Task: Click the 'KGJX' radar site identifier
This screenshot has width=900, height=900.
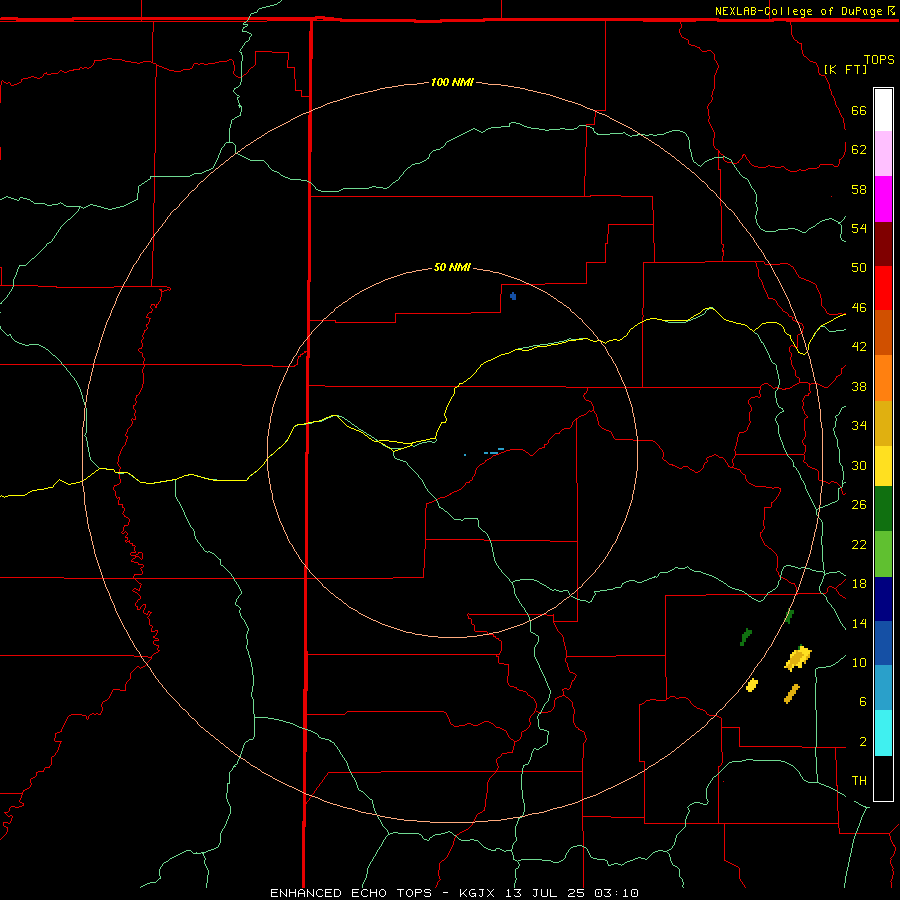Action: point(476,893)
